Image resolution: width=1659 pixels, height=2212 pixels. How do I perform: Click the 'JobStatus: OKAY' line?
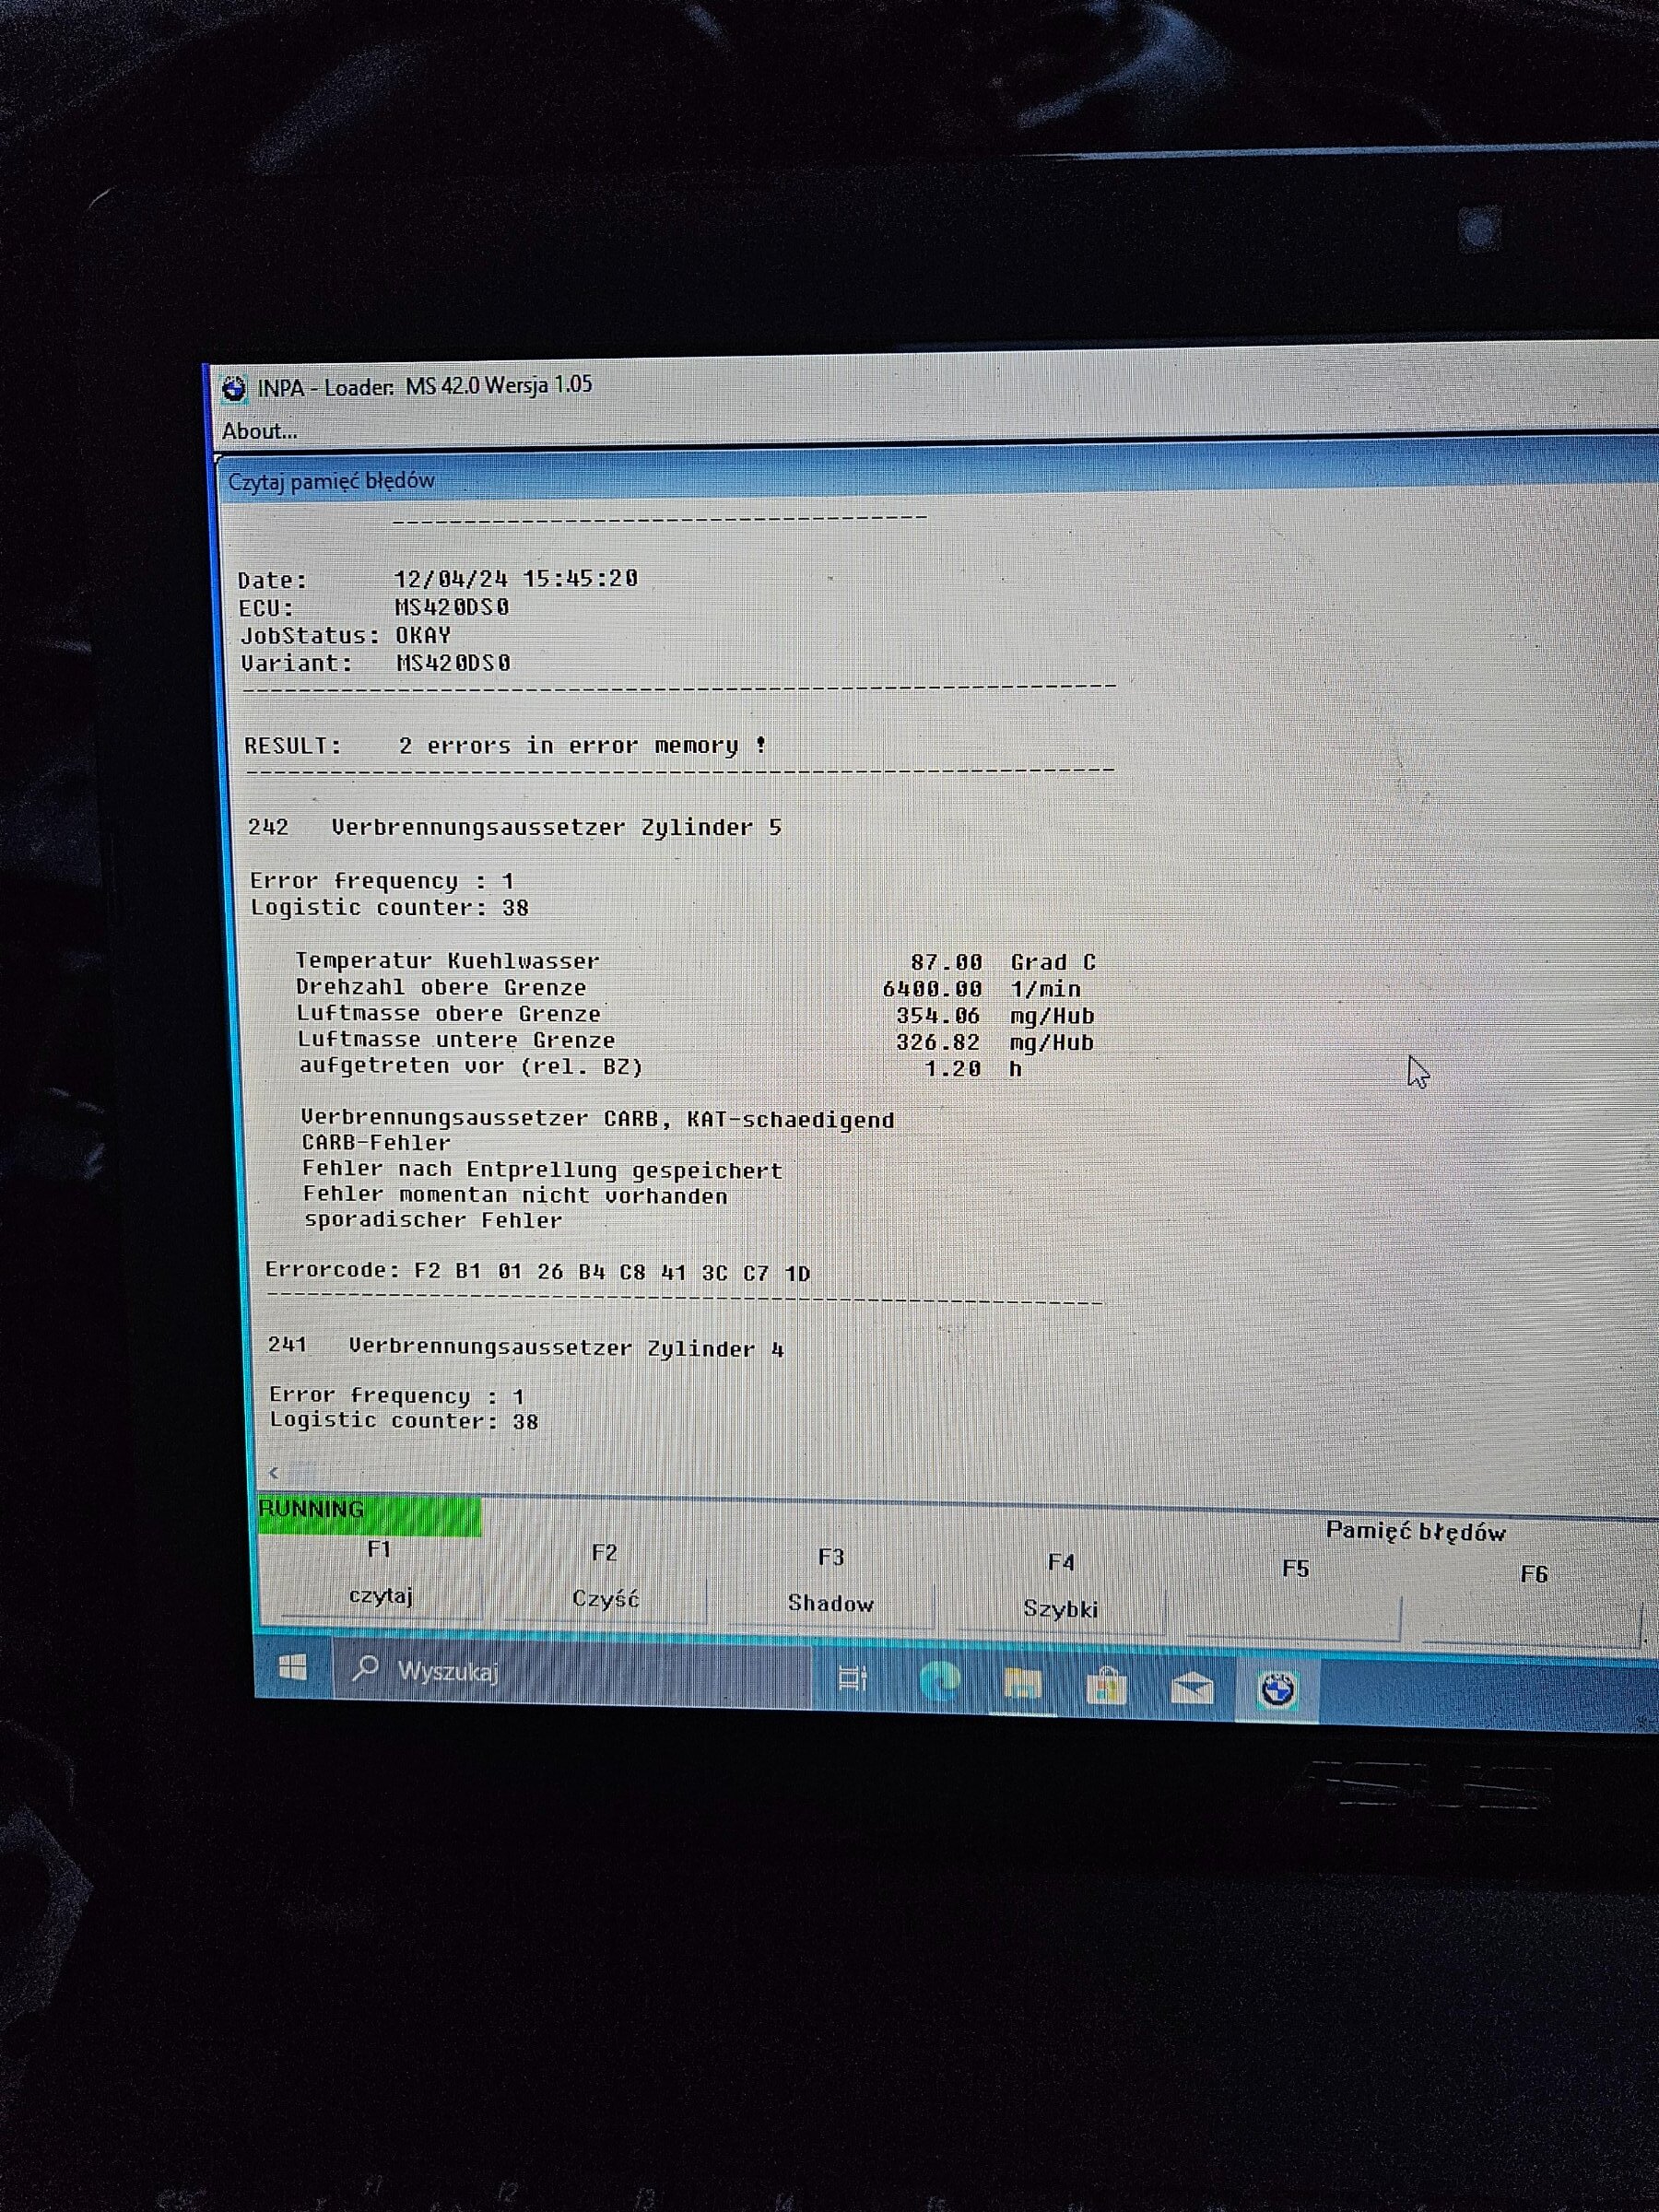346,636
